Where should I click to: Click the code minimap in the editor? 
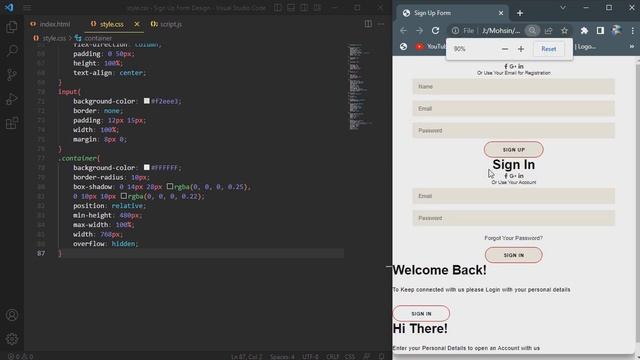click(359, 87)
